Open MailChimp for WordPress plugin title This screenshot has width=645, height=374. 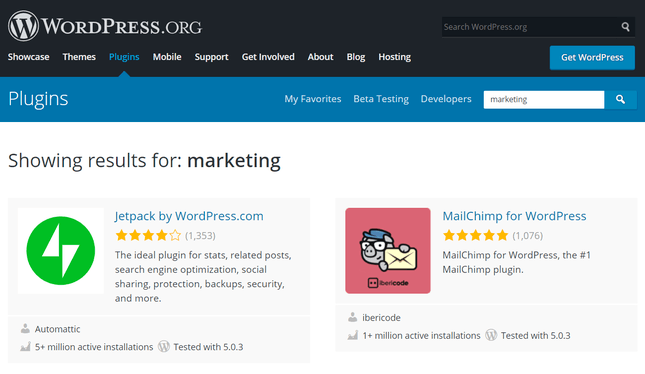pyautogui.click(x=514, y=216)
